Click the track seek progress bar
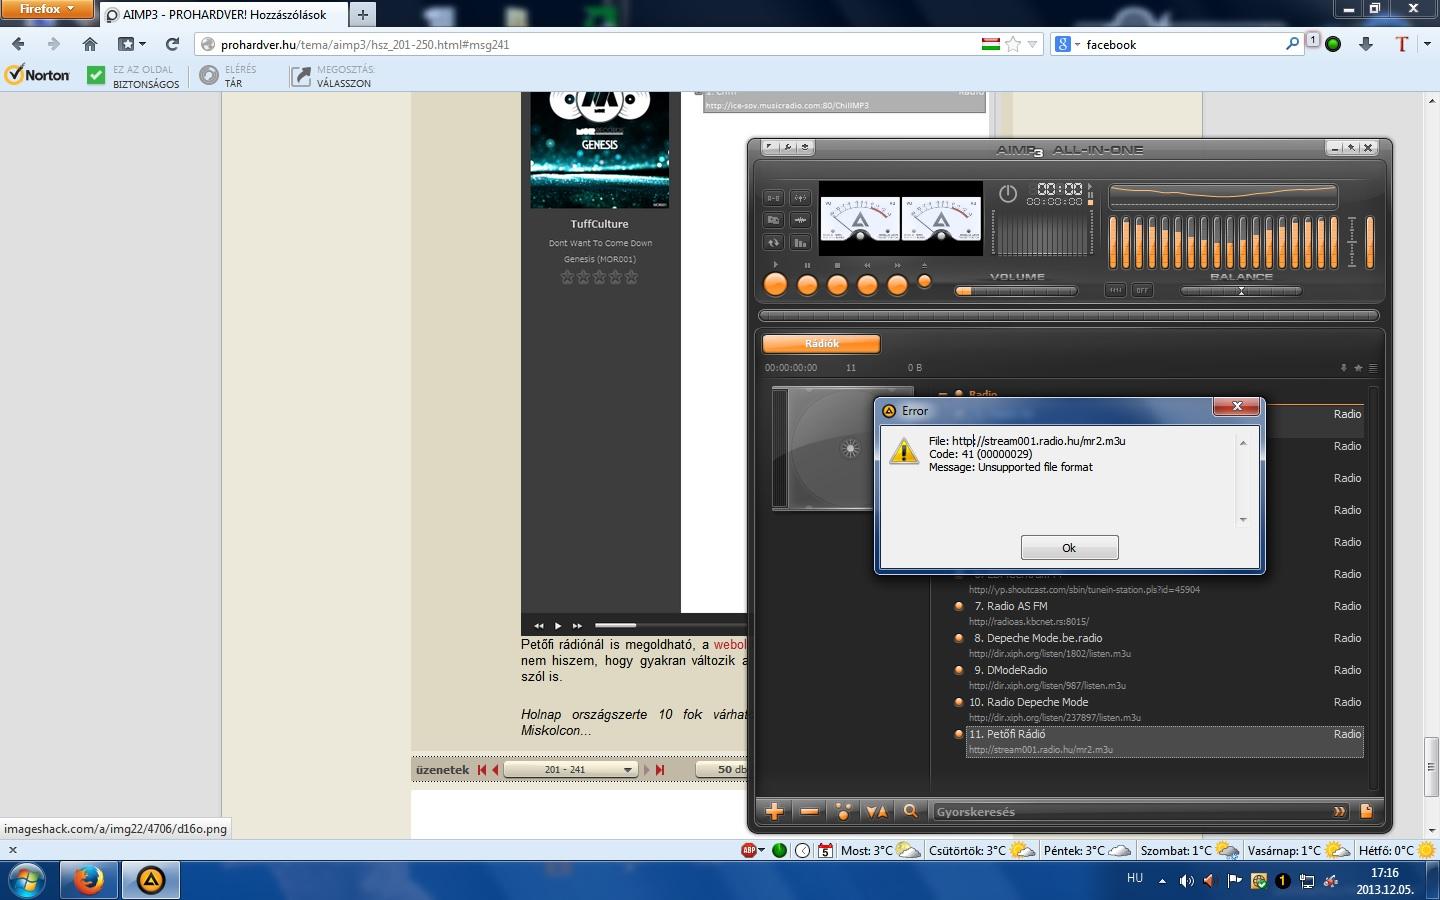This screenshot has width=1440, height=900. [x=1069, y=315]
